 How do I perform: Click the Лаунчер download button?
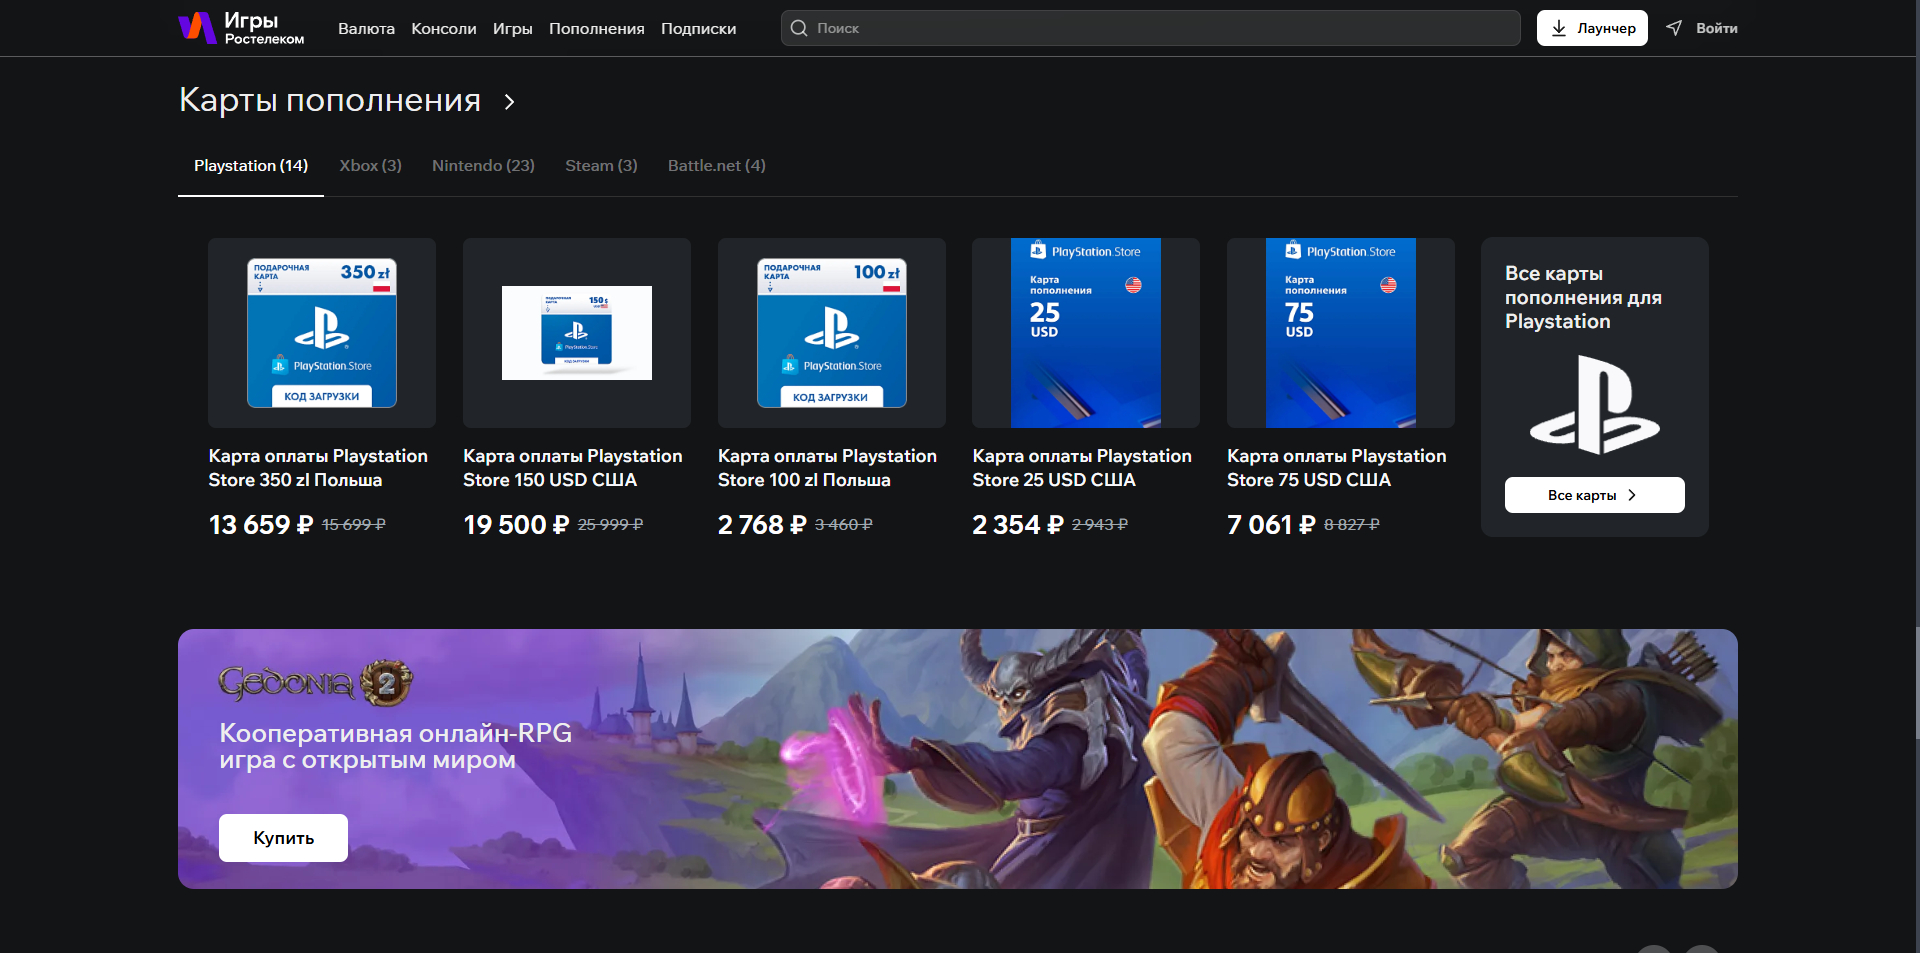pyautogui.click(x=1591, y=28)
